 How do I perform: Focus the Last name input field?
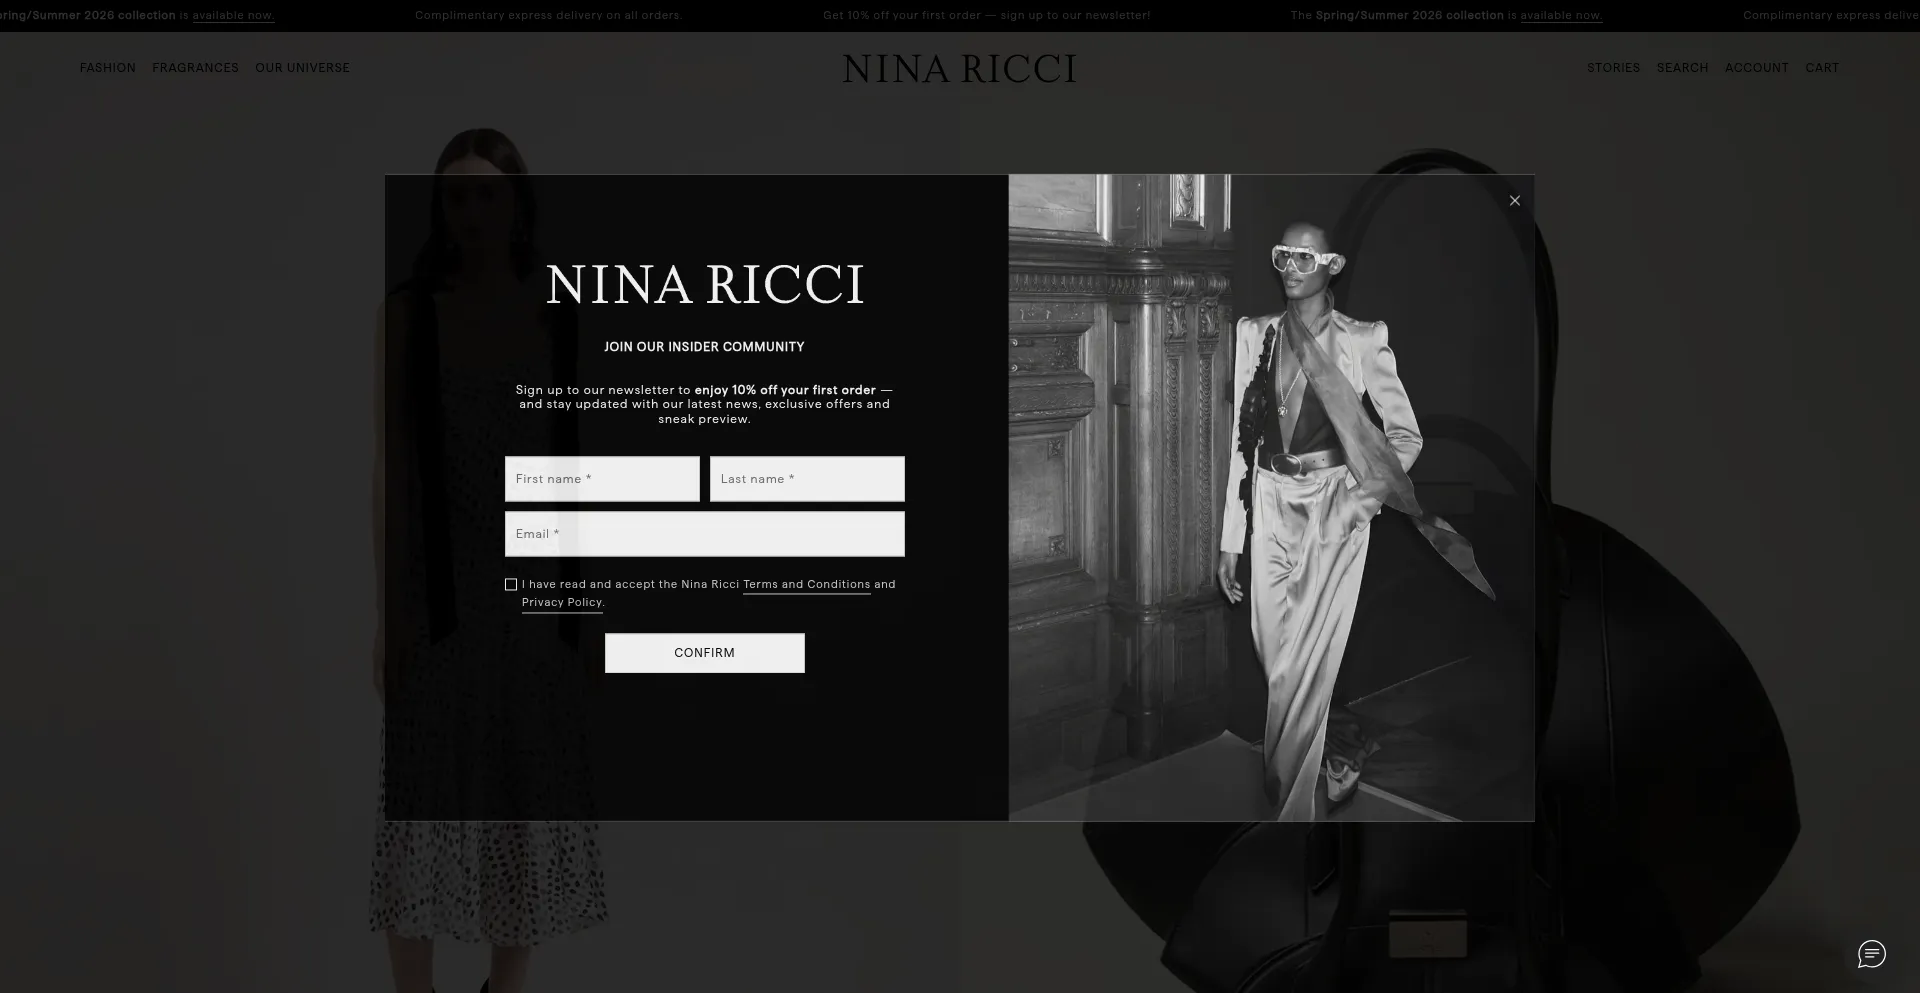pos(807,479)
